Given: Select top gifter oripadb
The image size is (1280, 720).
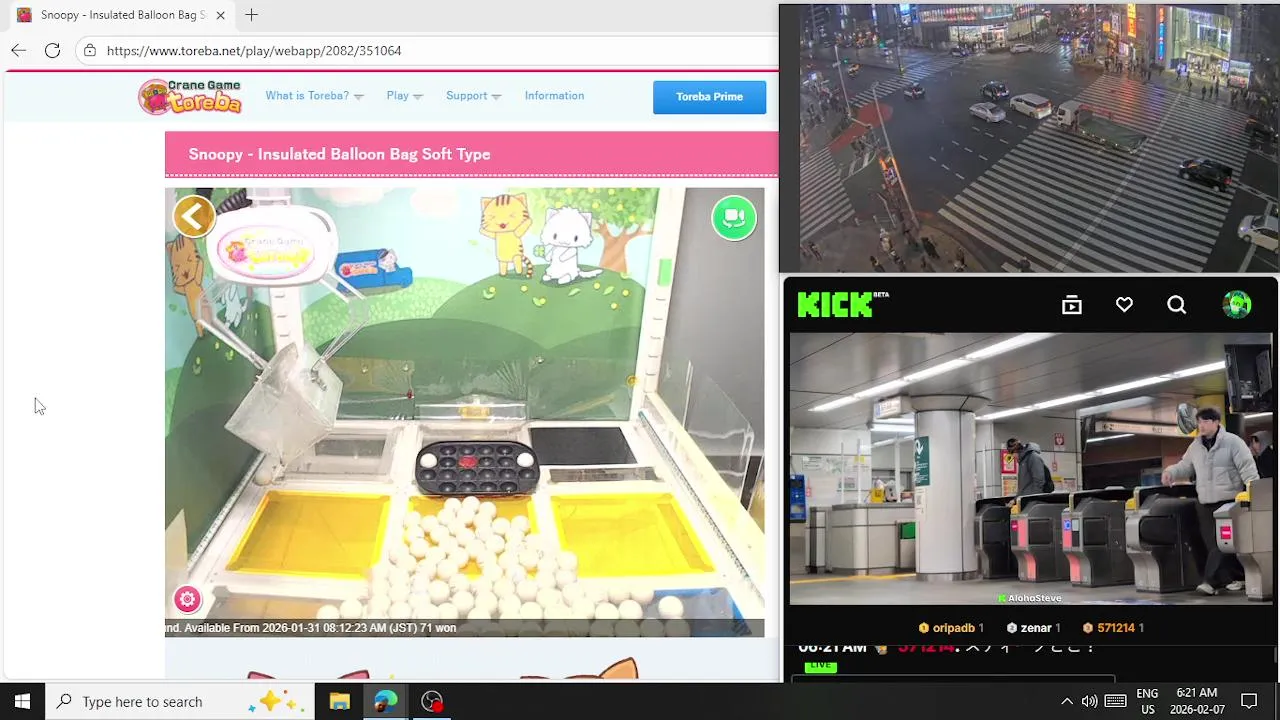Looking at the screenshot, I should pos(951,628).
